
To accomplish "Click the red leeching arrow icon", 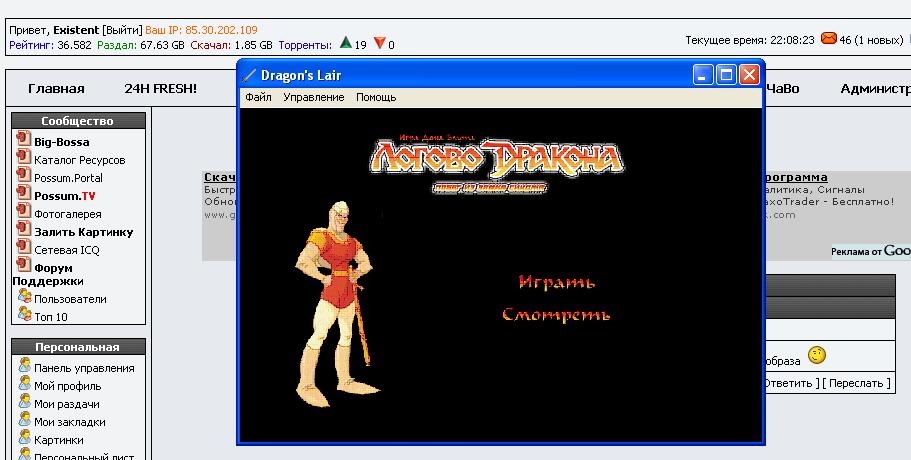I will tap(379, 43).
